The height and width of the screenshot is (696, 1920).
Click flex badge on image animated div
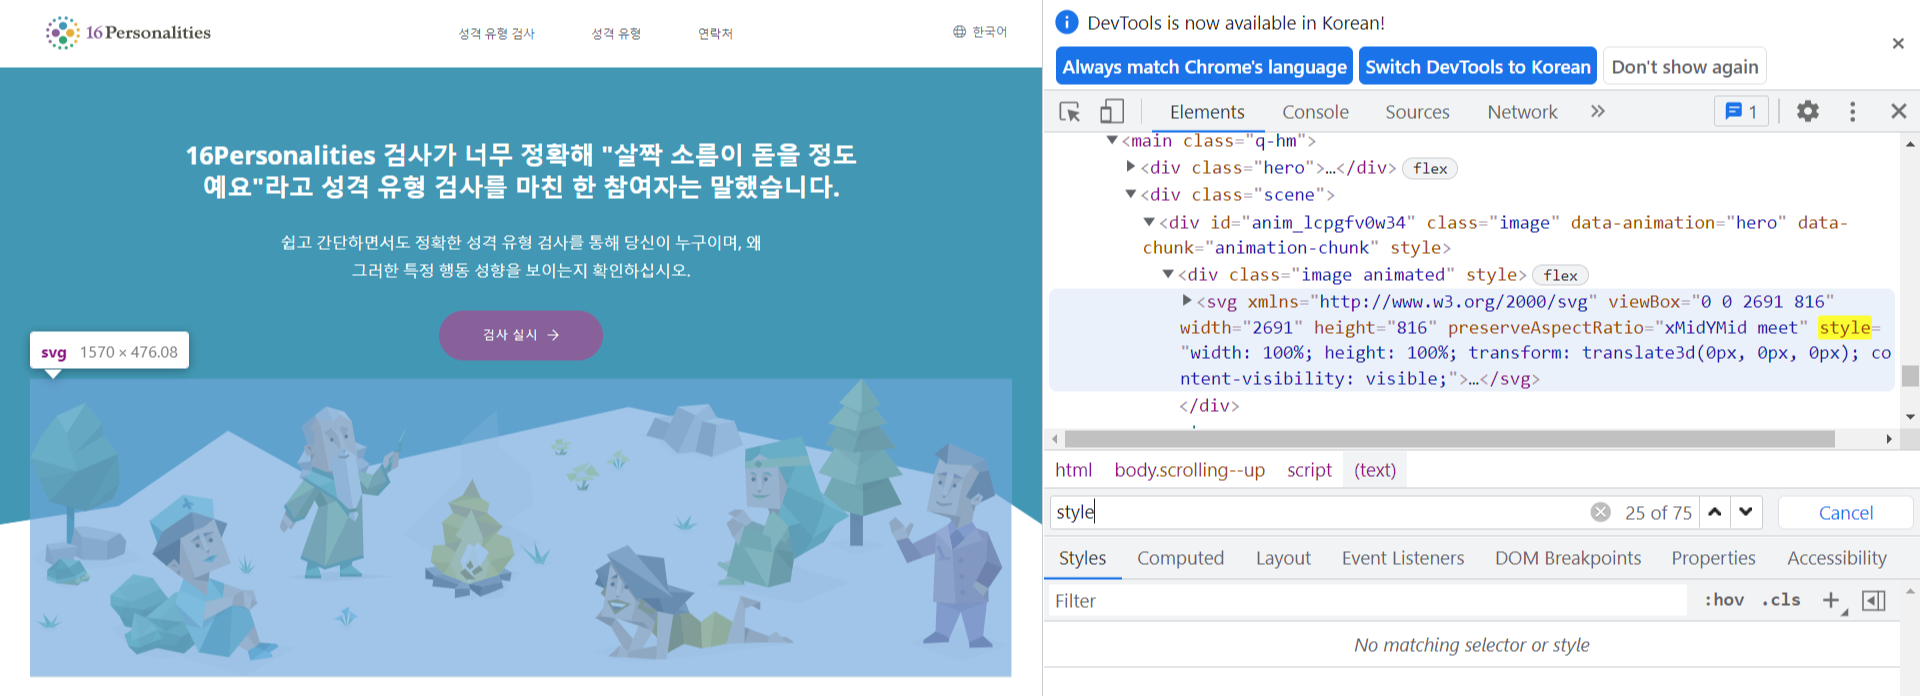click(1560, 275)
